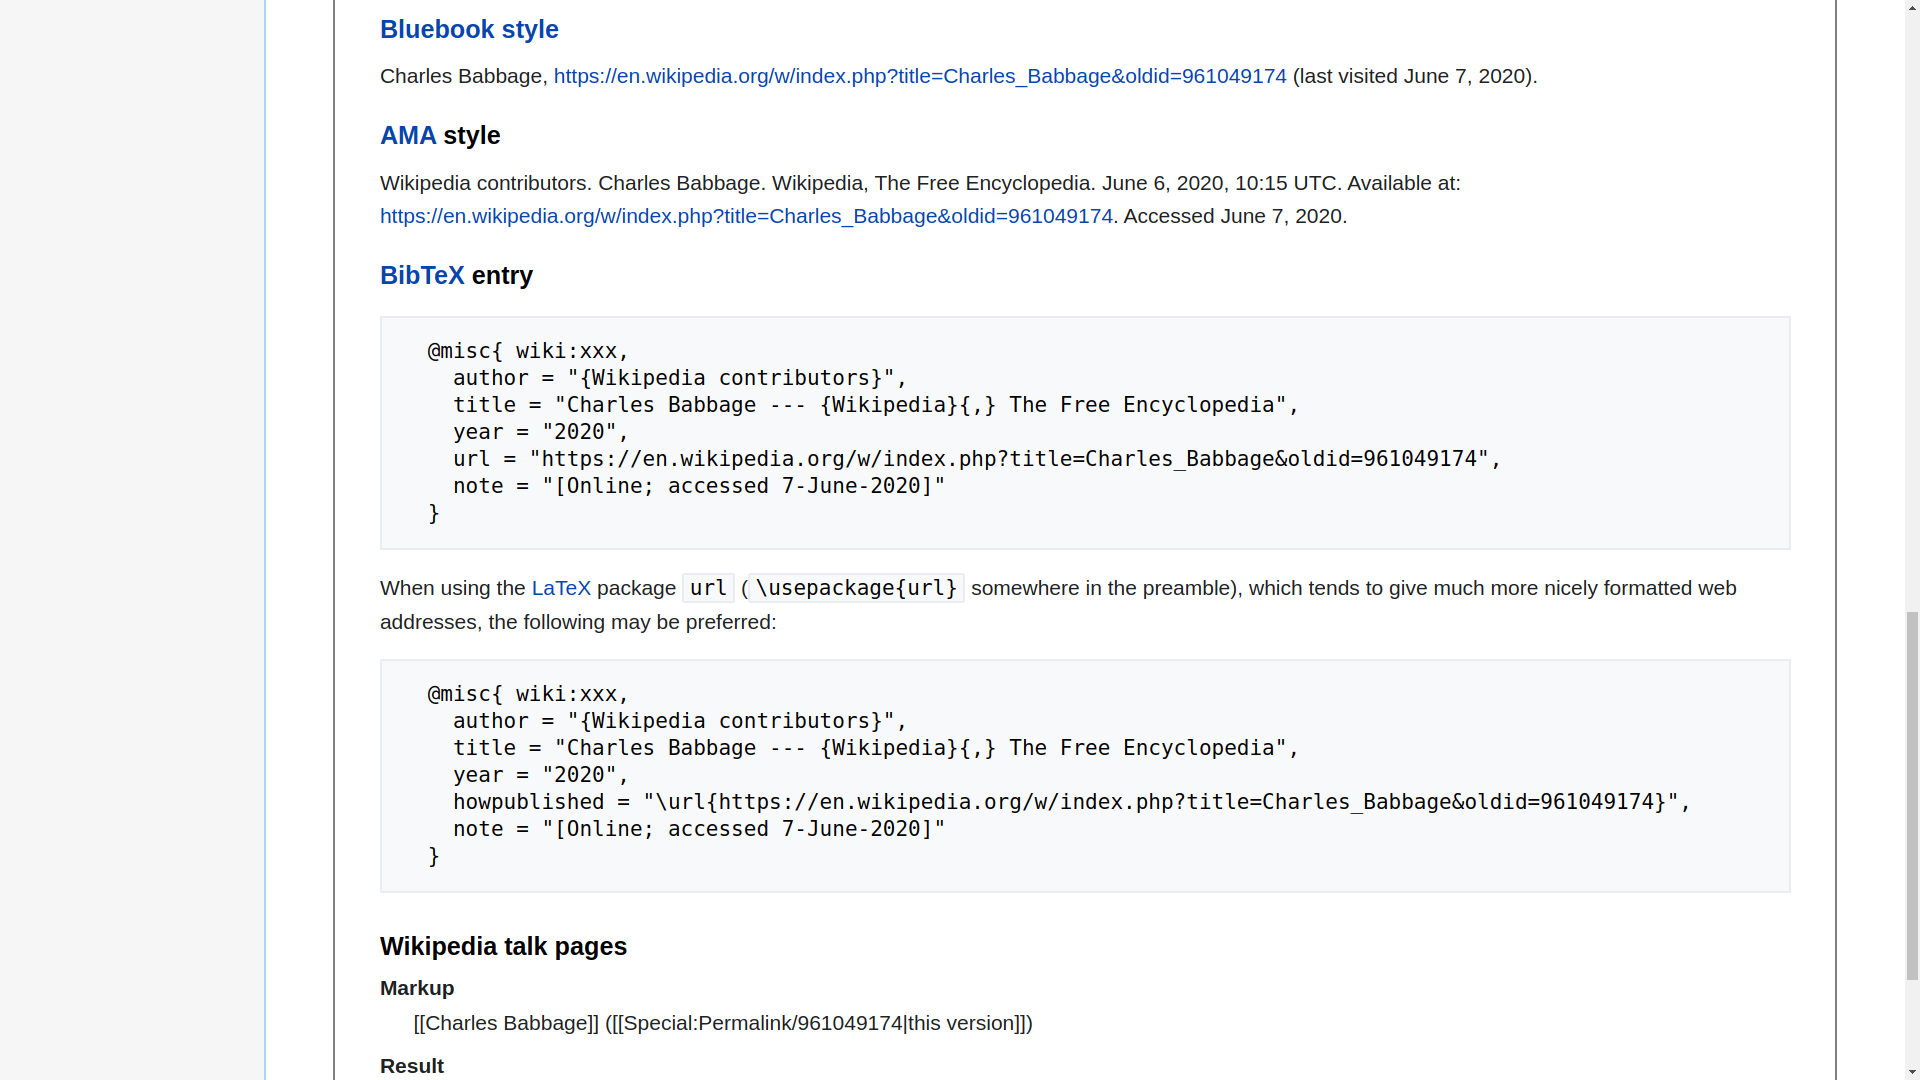Visit the LaTeX package link
The height and width of the screenshot is (1080, 1920).
pos(561,588)
